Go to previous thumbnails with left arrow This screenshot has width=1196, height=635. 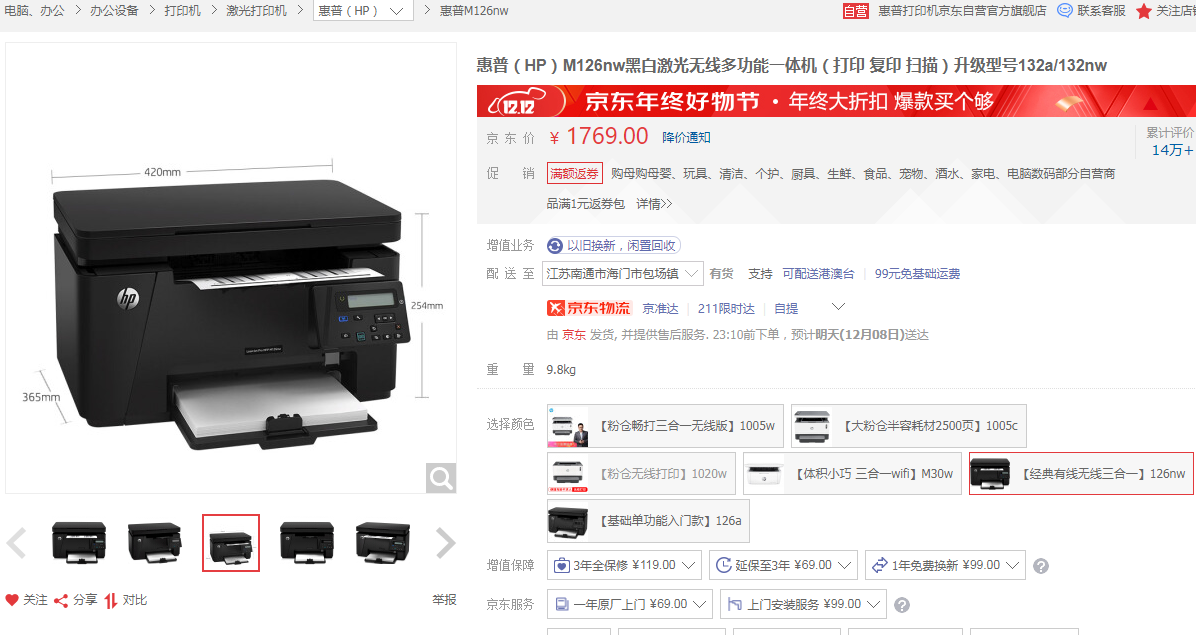pos(17,543)
